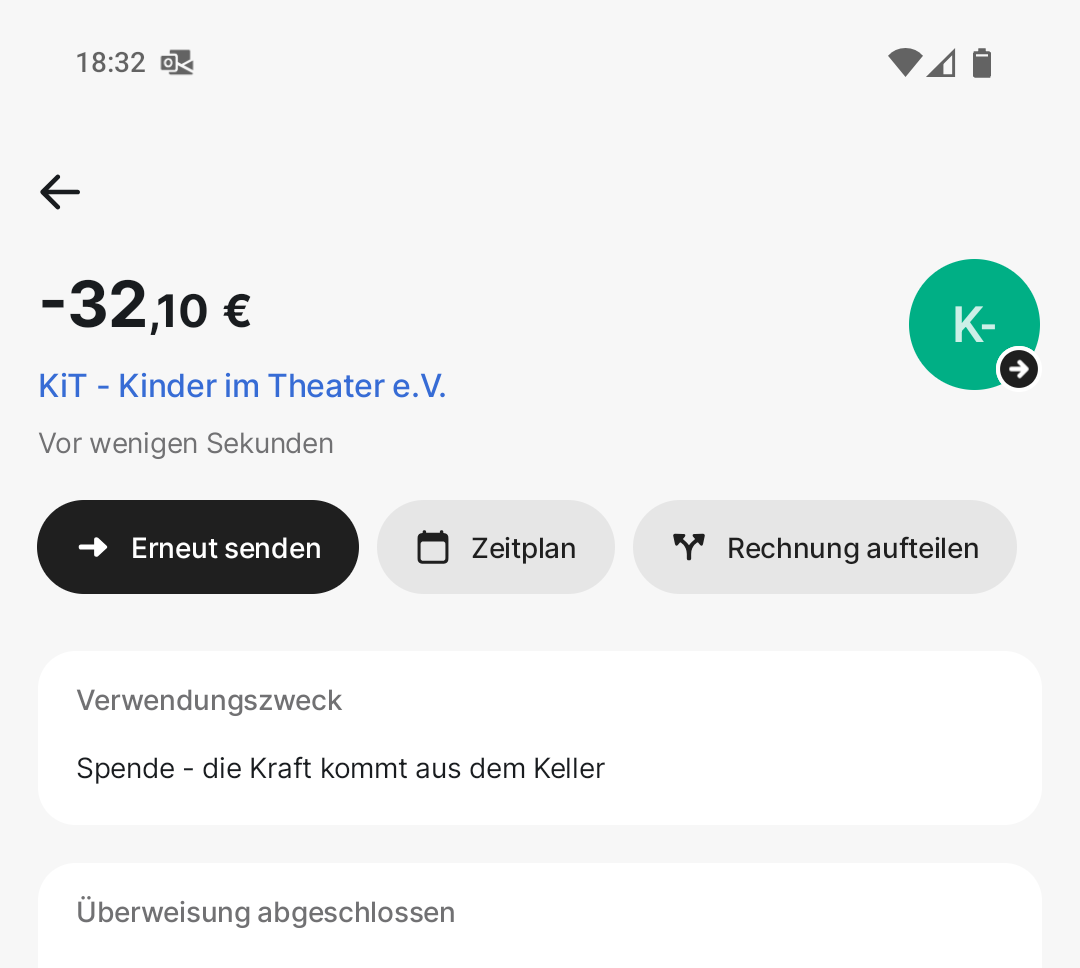Tap the Verwendungszweck heading
Viewport: 1080px width, 968px height.
pos(210,701)
